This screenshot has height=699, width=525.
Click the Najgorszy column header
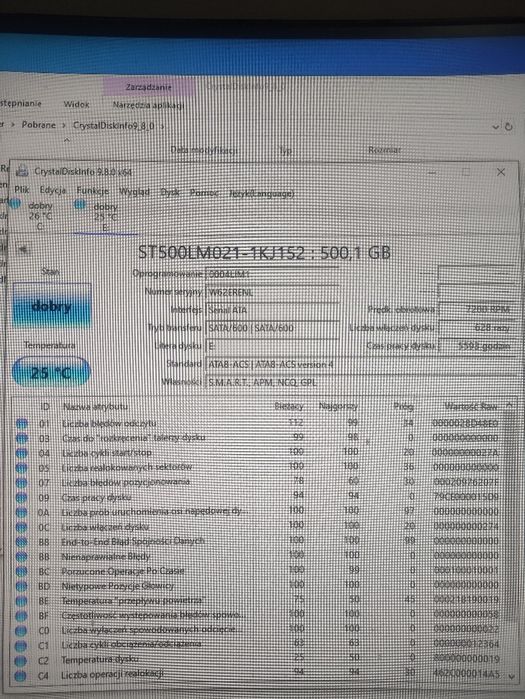point(338,406)
